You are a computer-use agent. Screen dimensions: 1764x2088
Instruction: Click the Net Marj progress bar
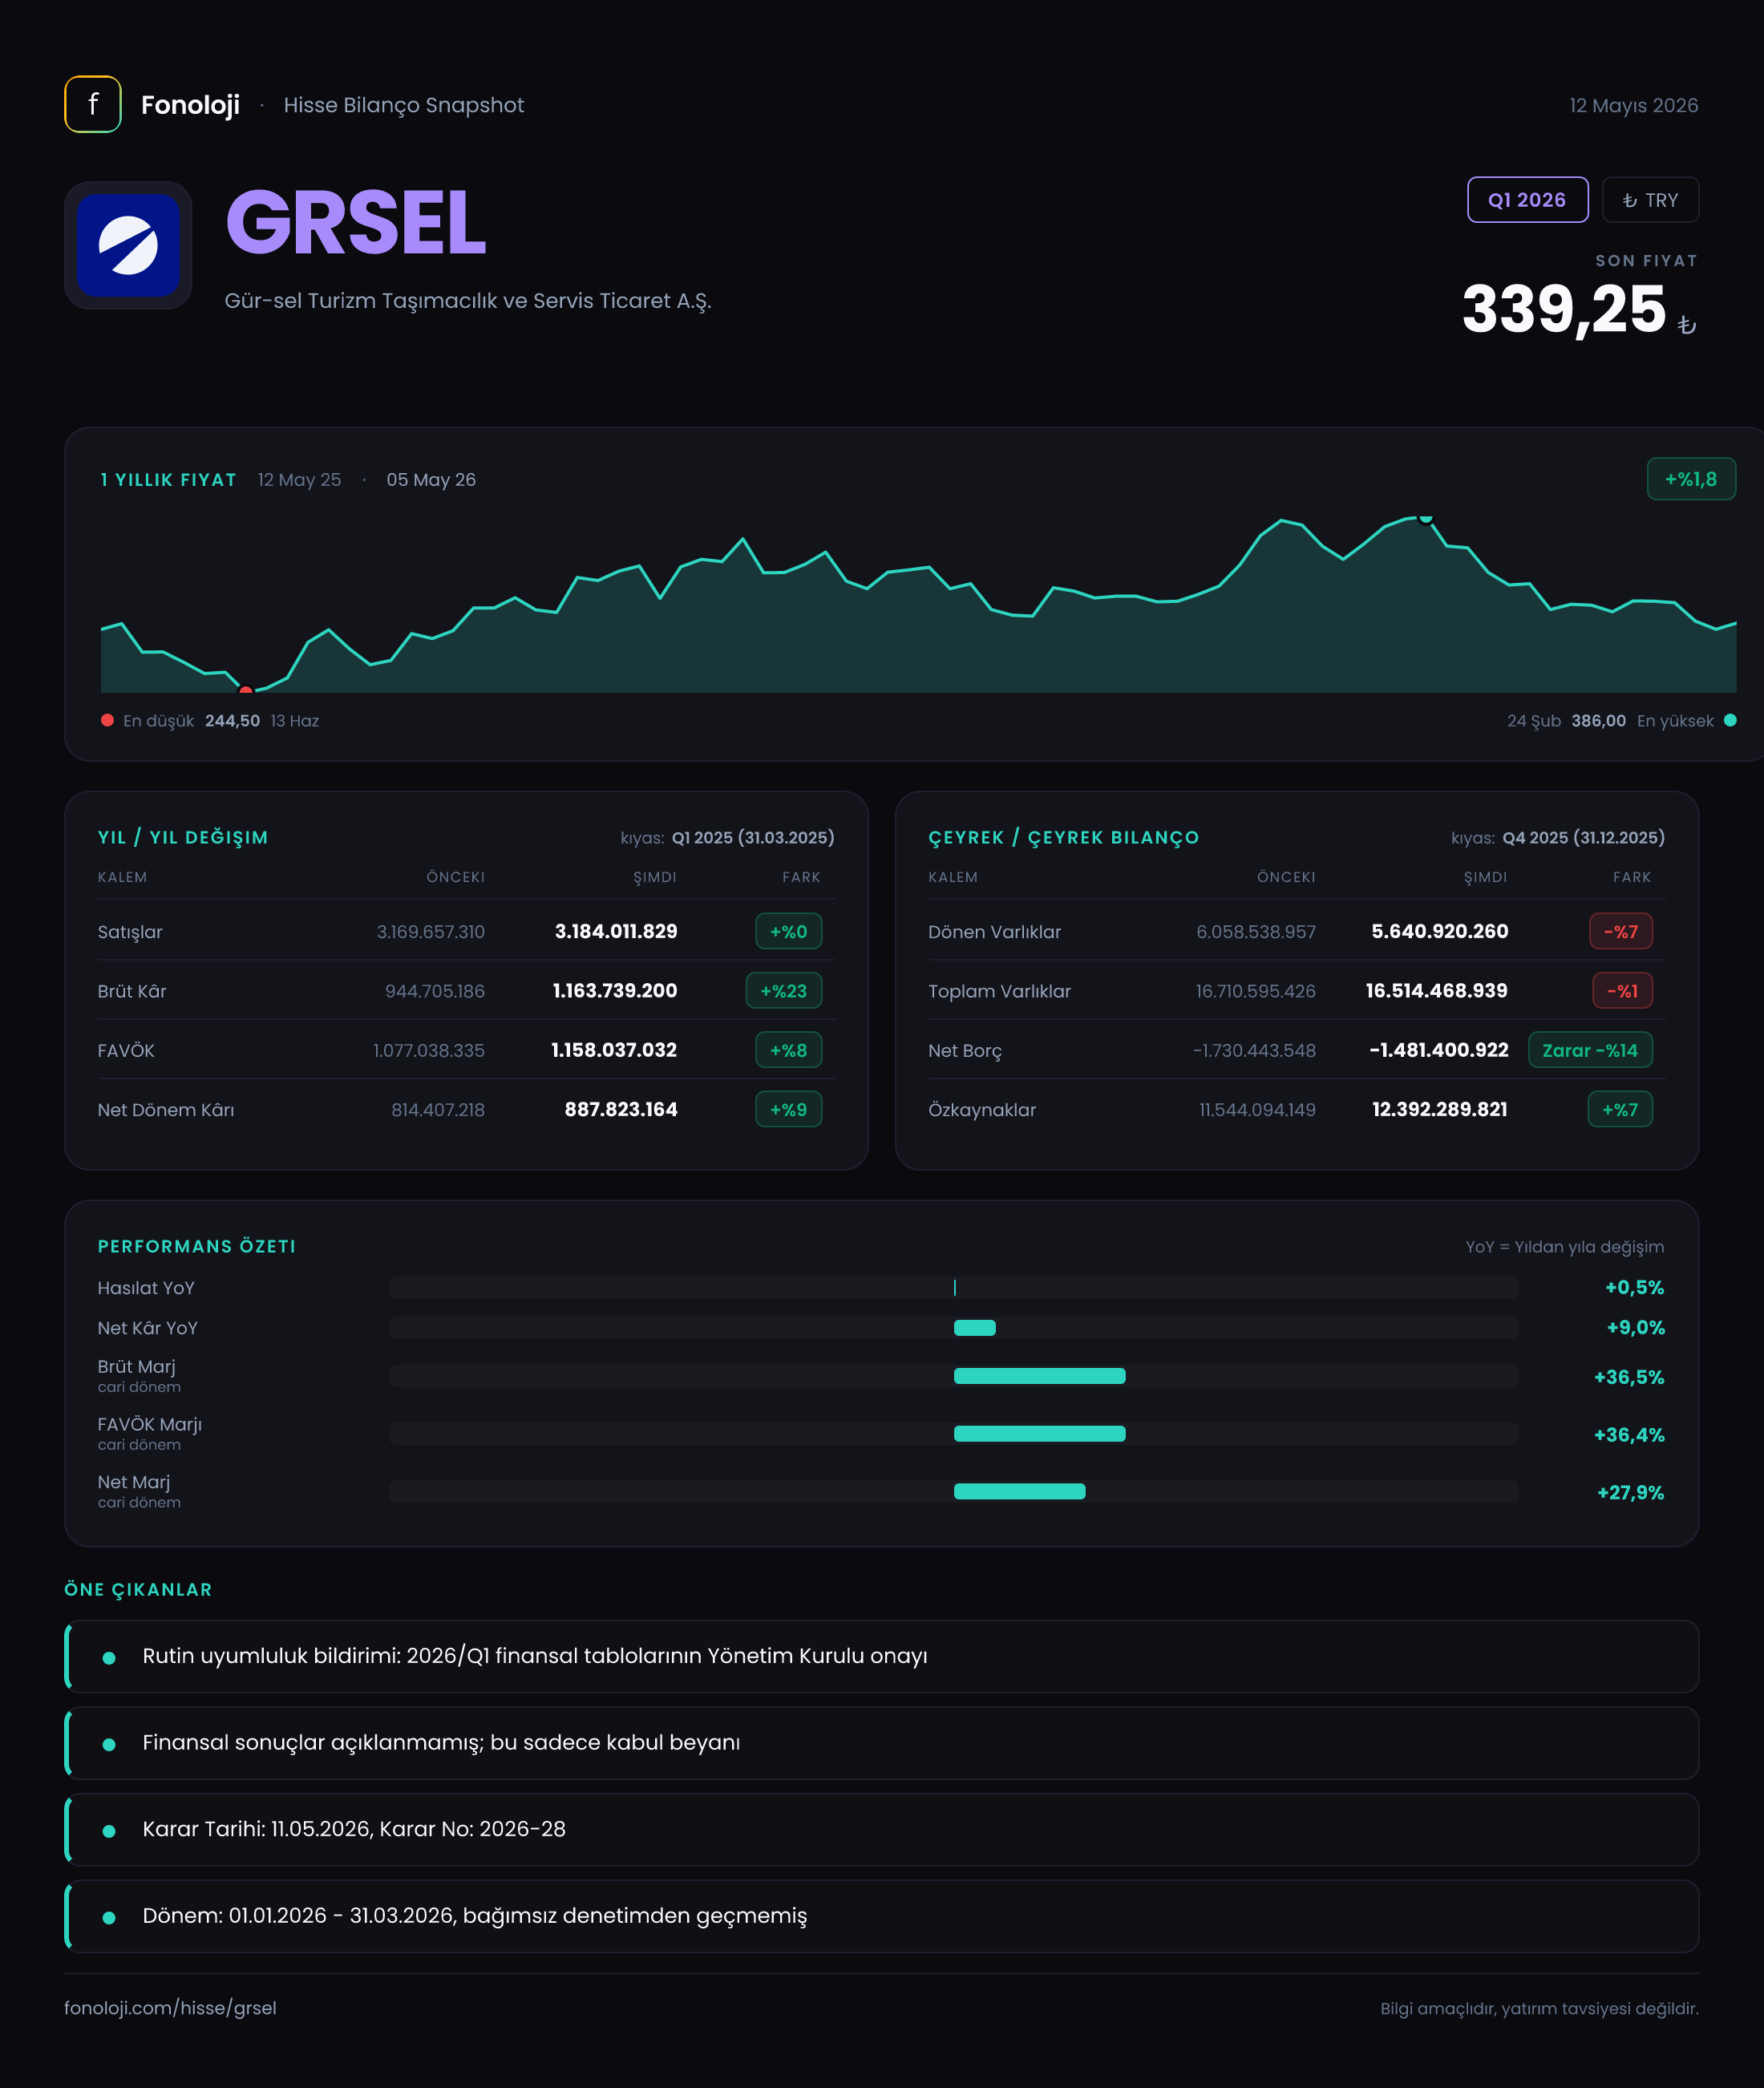(x=954, y=1491)
